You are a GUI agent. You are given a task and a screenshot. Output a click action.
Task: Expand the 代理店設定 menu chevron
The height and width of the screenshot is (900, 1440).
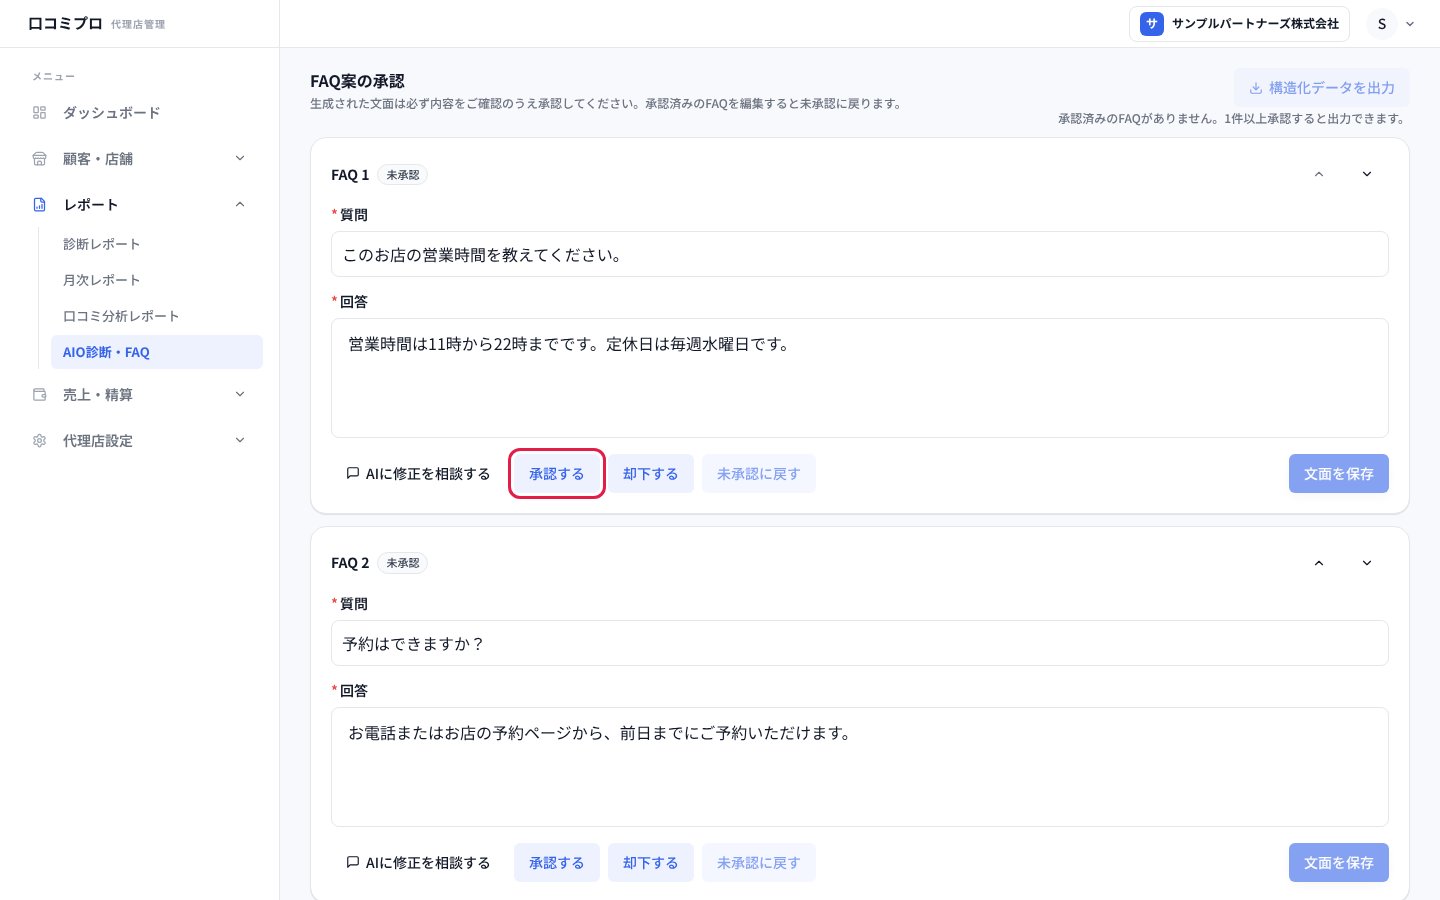click(x=240, y=440)
